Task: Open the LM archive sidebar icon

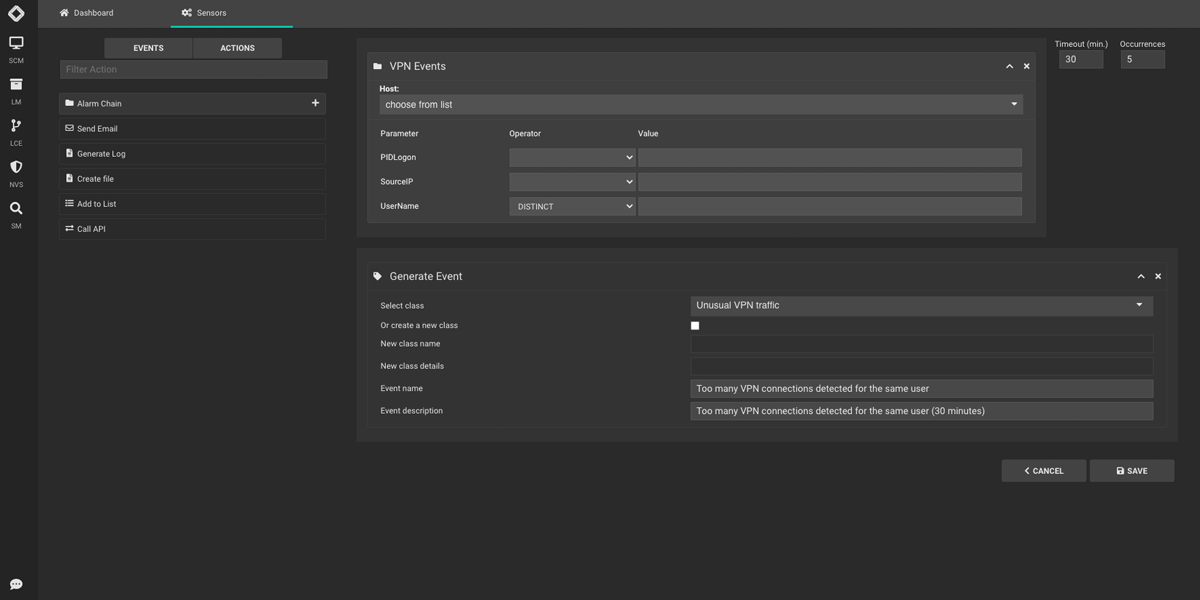Action: 16,85
